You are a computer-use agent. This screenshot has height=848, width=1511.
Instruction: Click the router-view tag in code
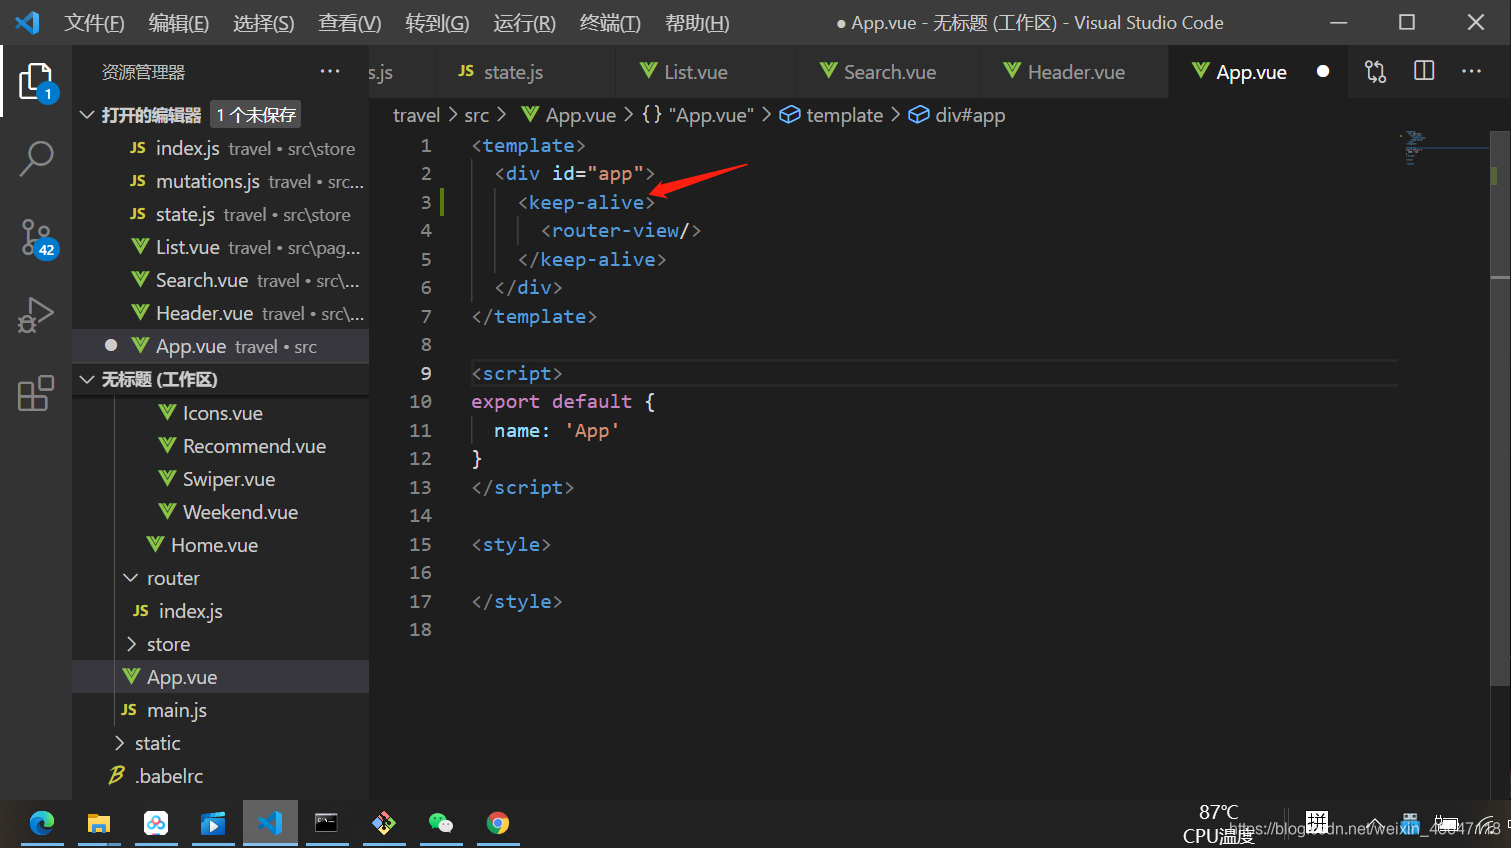click(621, 230)
